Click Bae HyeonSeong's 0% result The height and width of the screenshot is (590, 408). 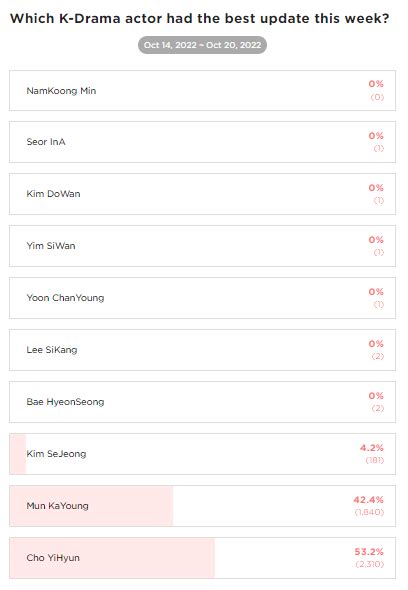pyautogui.click(x=376, y=396)
